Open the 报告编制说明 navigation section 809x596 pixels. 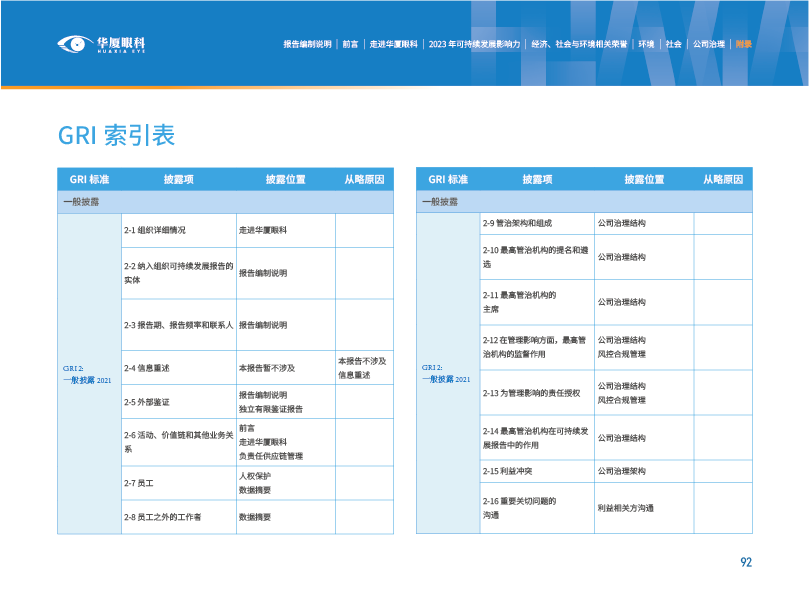pos(307,44)
